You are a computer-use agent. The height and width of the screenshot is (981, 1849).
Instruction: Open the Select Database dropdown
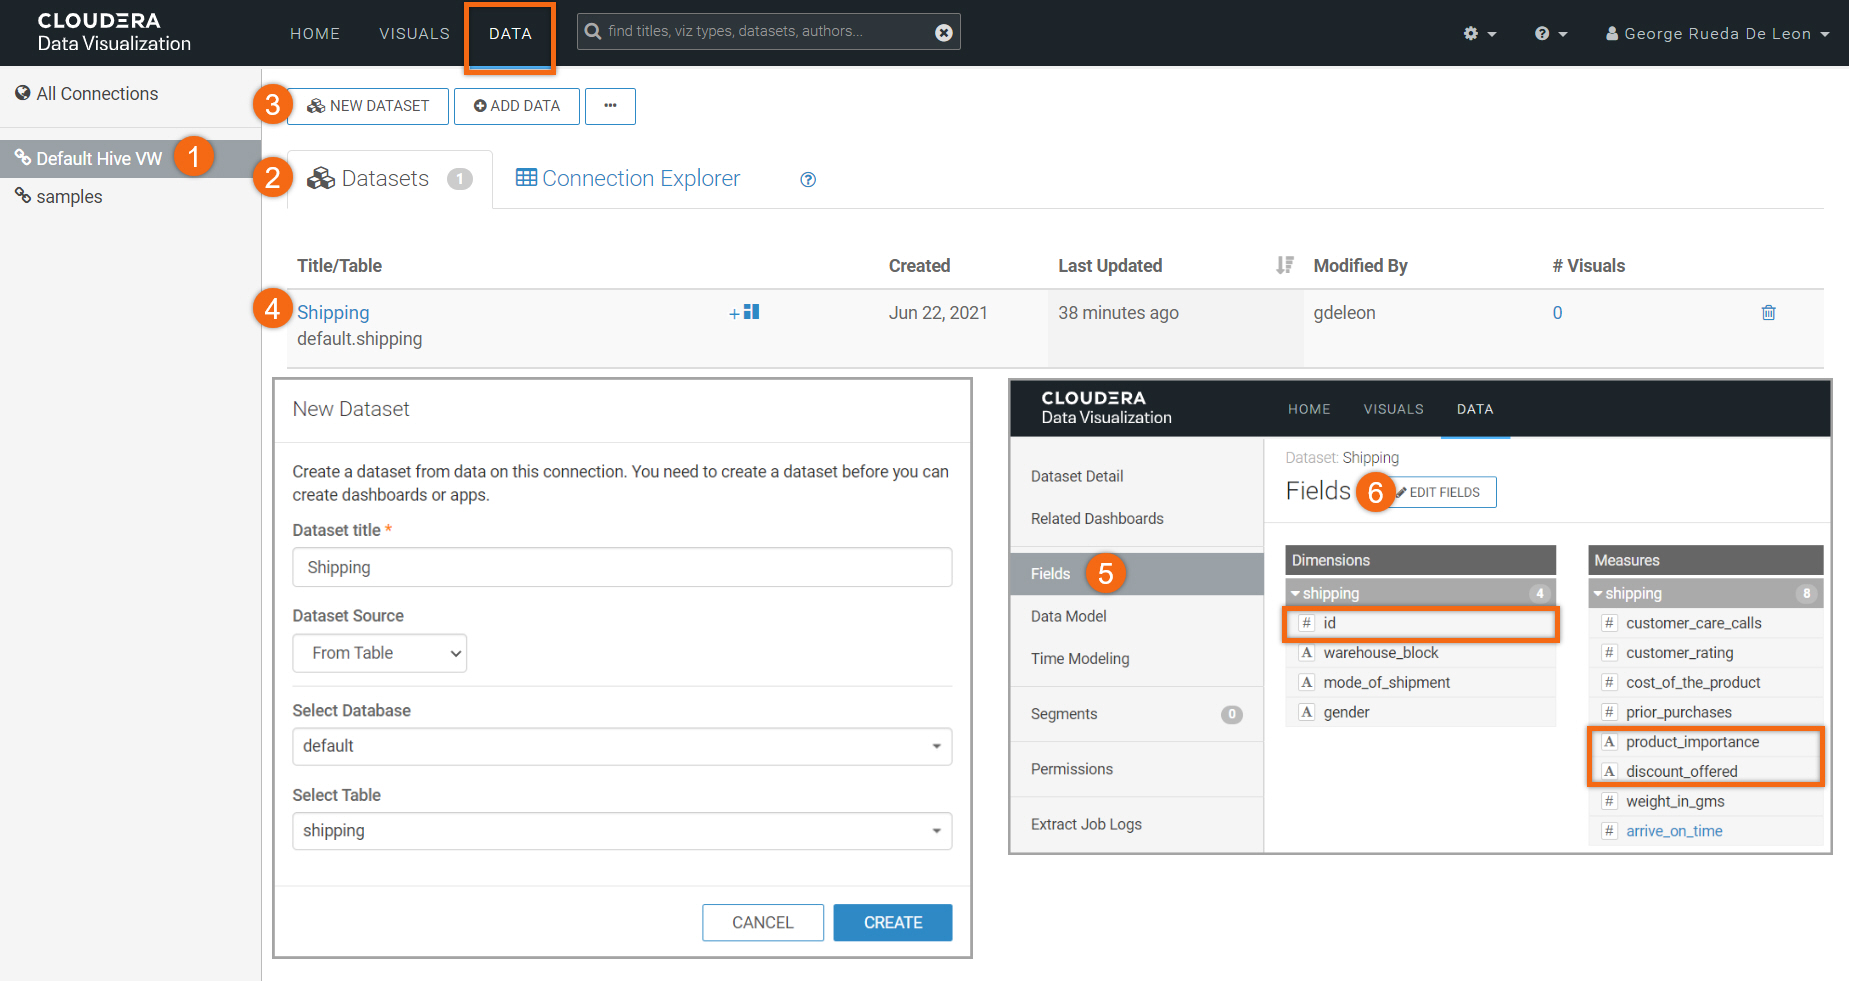tap(622, 746)
